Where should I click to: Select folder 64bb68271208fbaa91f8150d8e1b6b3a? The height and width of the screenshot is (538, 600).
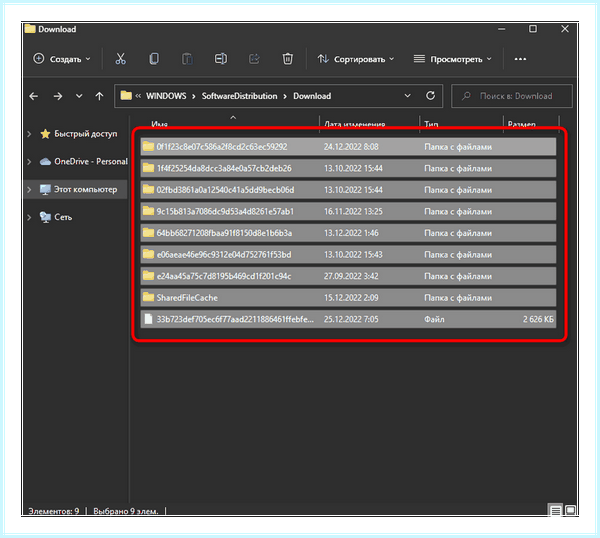[x=348, y=233]
